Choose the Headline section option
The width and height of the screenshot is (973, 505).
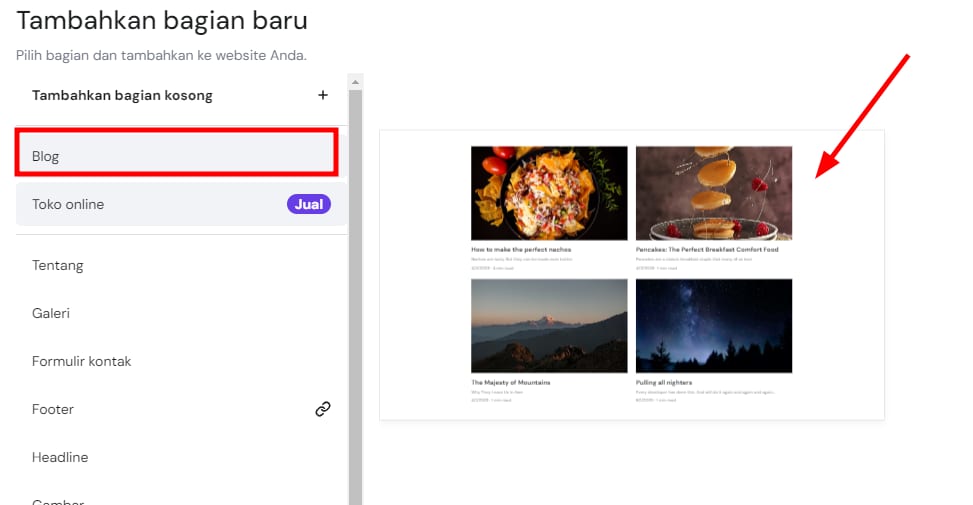[x=60, y=457]
